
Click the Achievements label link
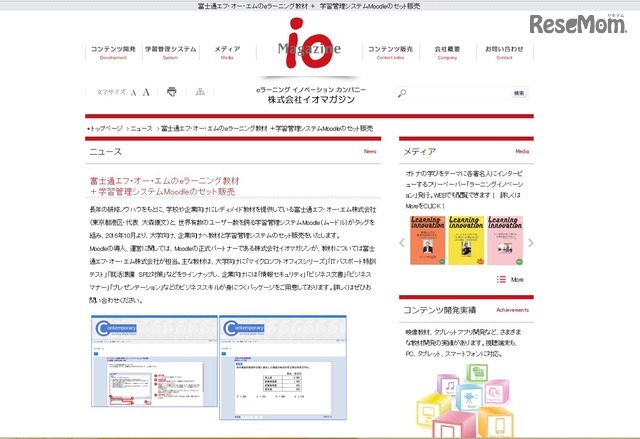[513, 310]
